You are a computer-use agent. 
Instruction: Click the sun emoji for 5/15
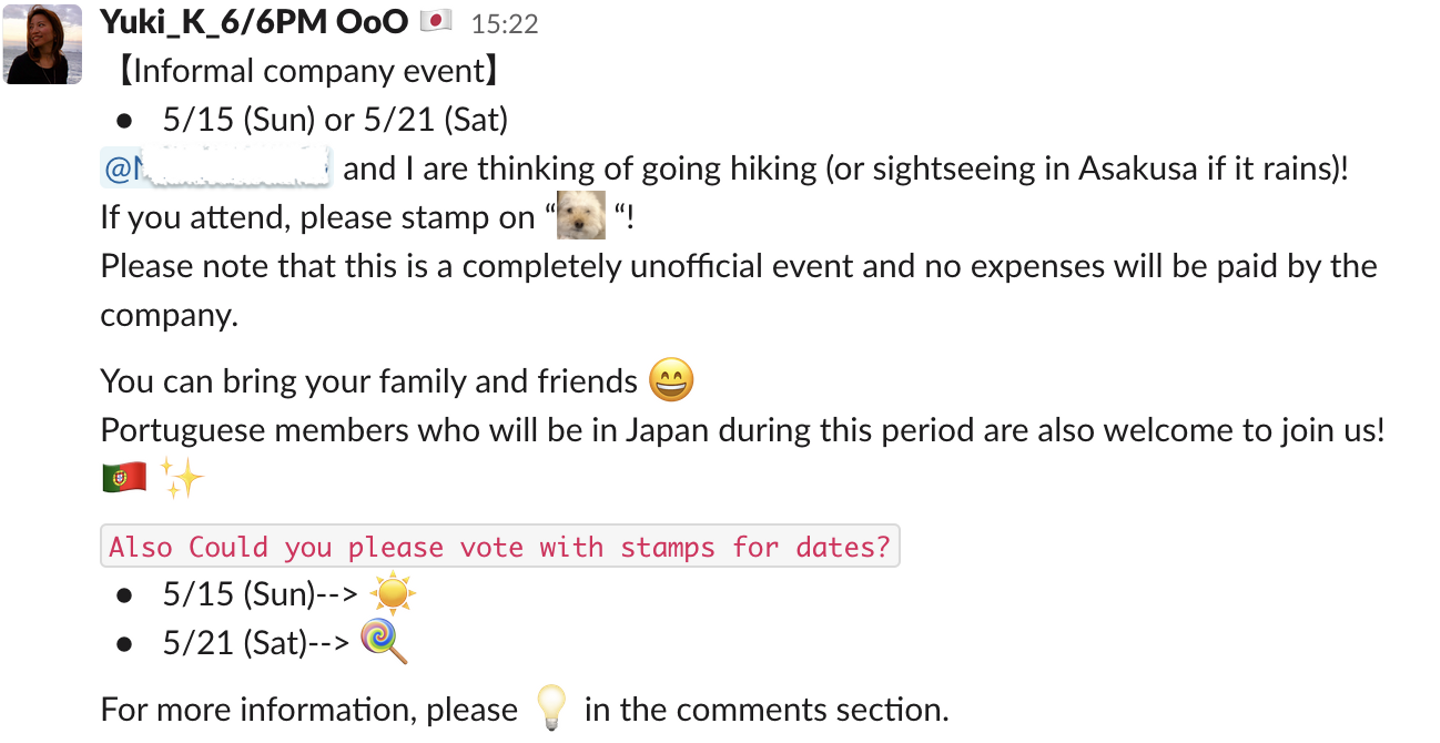pyautogui.click(x=391, y=596)
